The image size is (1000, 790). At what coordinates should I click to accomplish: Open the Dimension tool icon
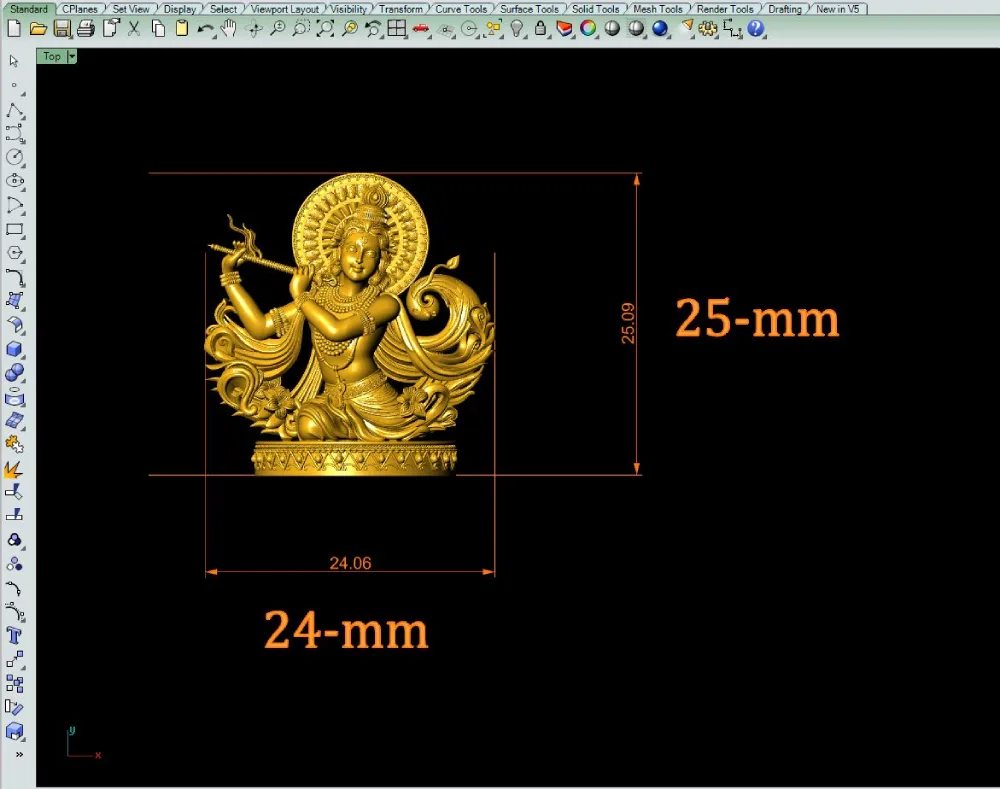(732, 29)
